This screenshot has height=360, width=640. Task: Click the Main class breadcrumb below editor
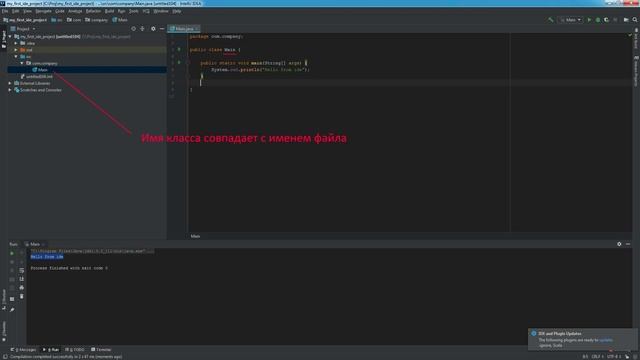(196, 236)
